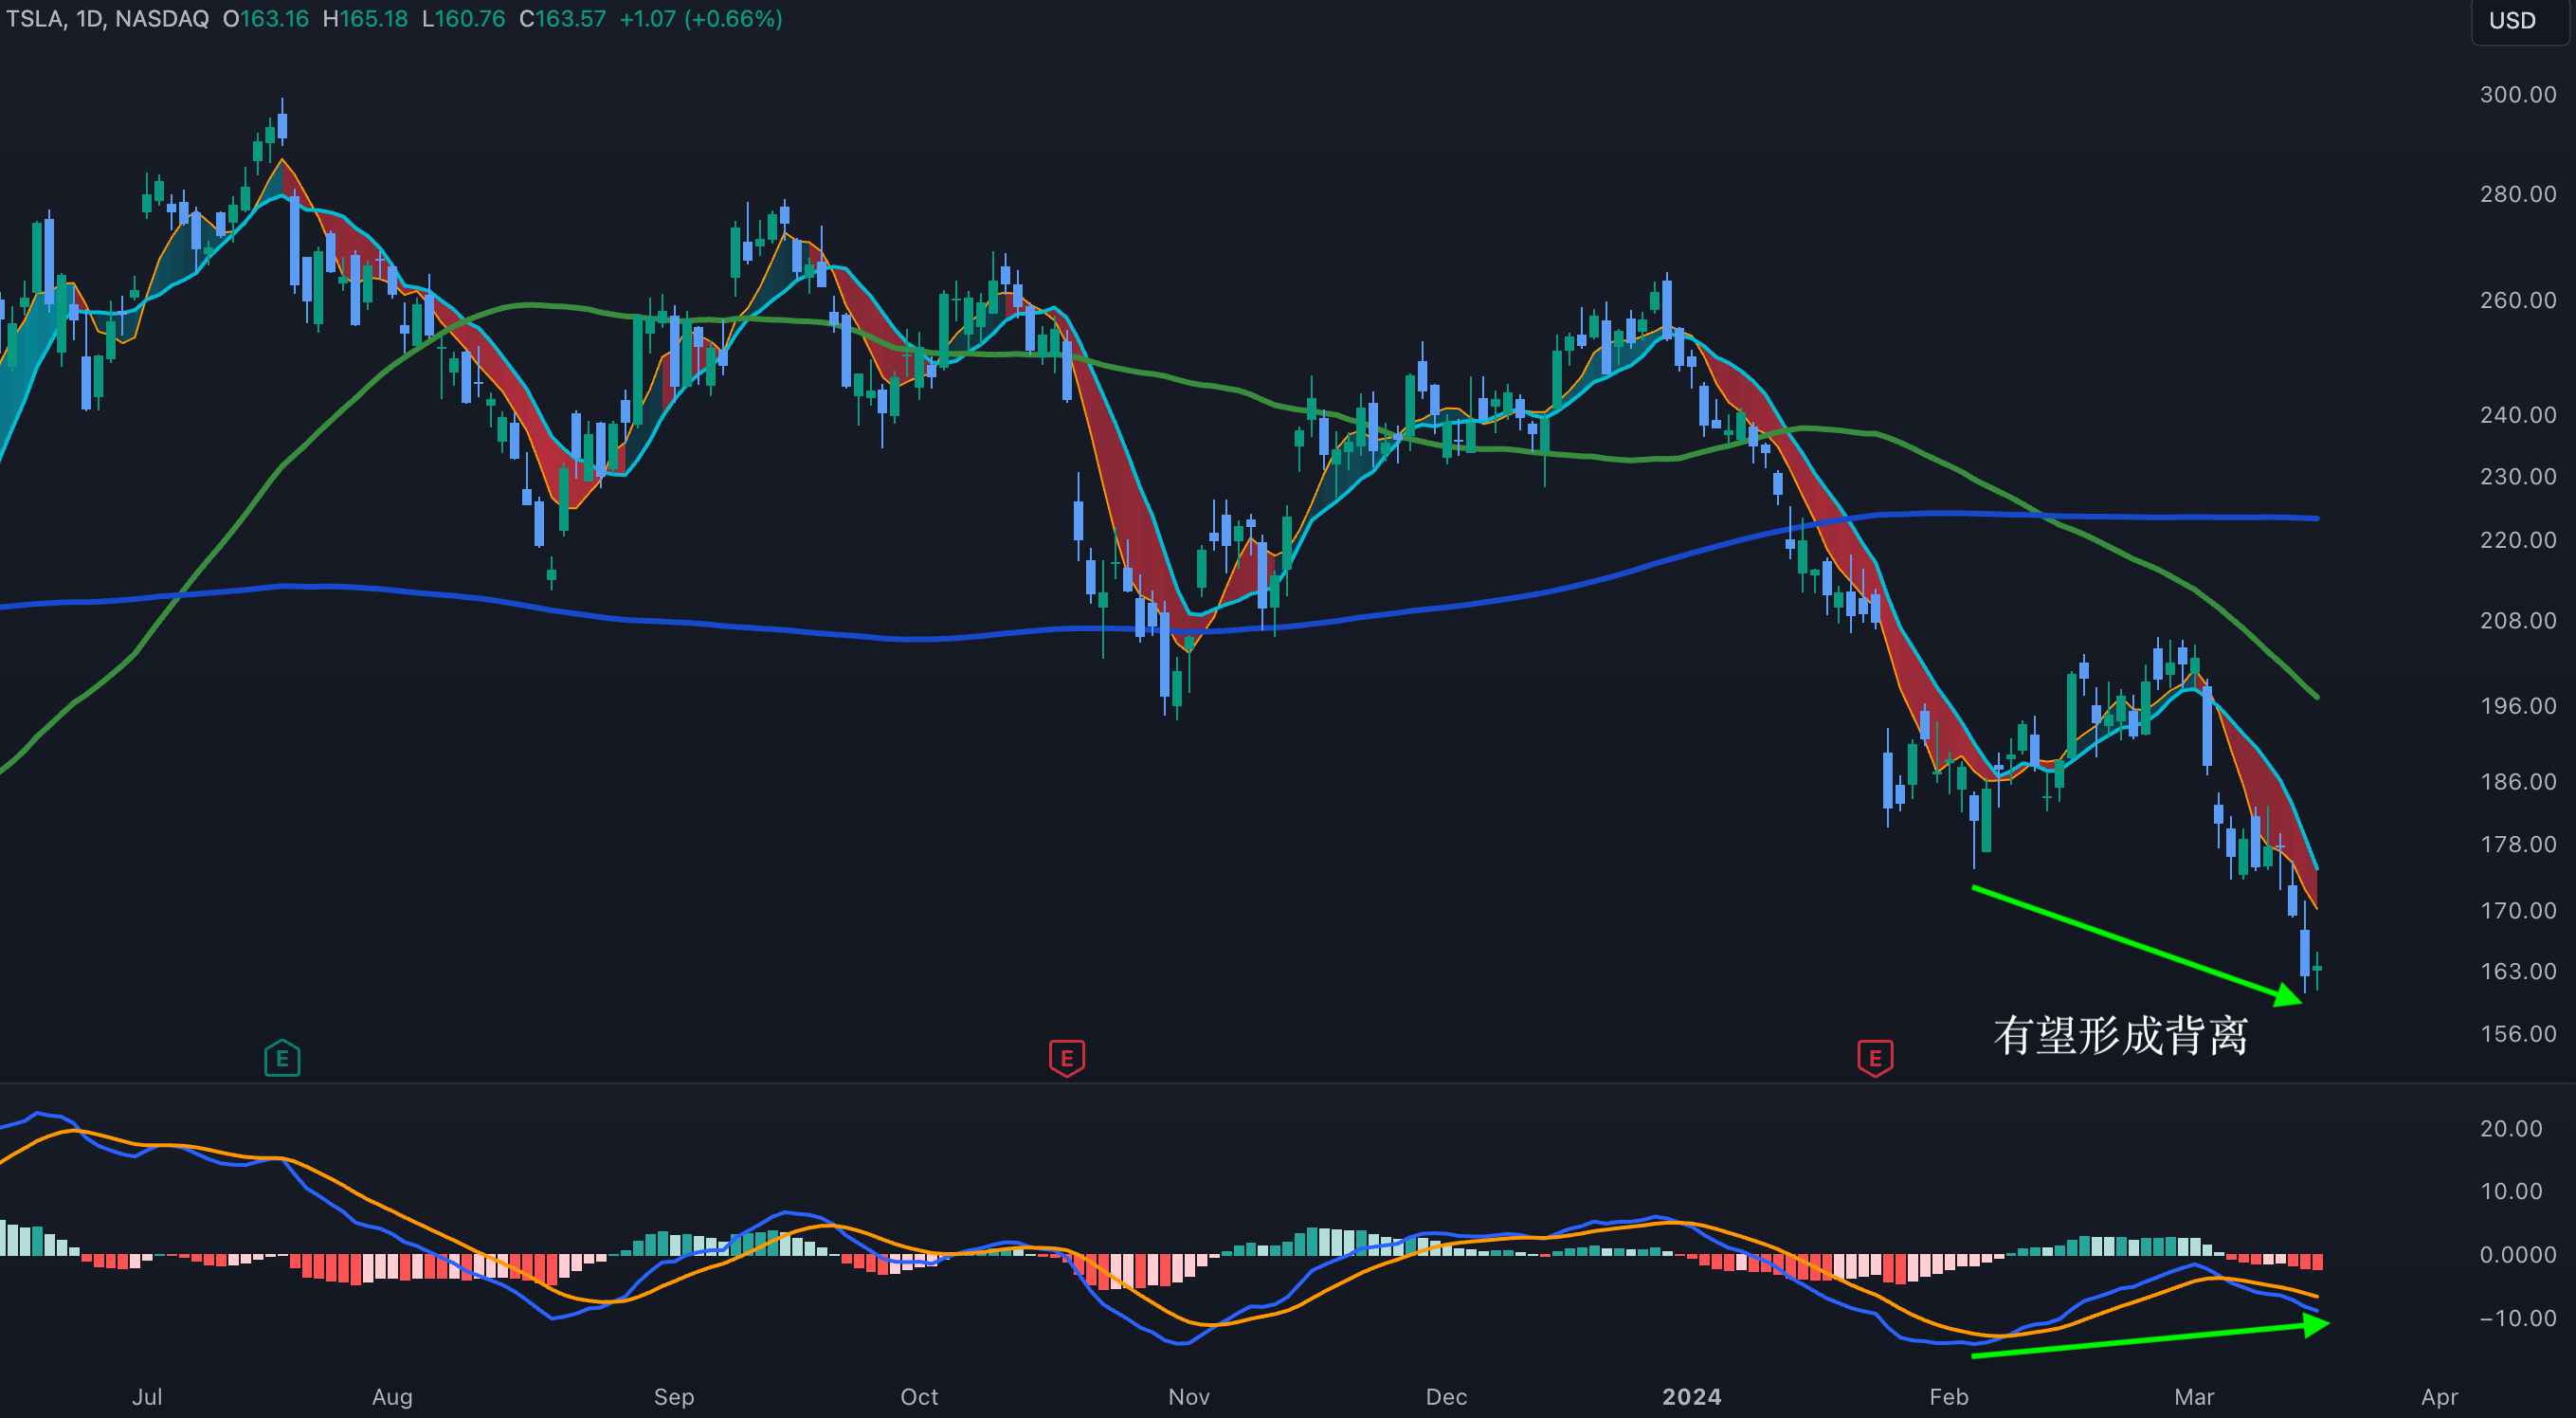Image resolution: width=2576 pixels, height=1418 pixels.
Task: Click the TSLA, 1D, NASDAQ symbol title
Action: click(107, 19)
